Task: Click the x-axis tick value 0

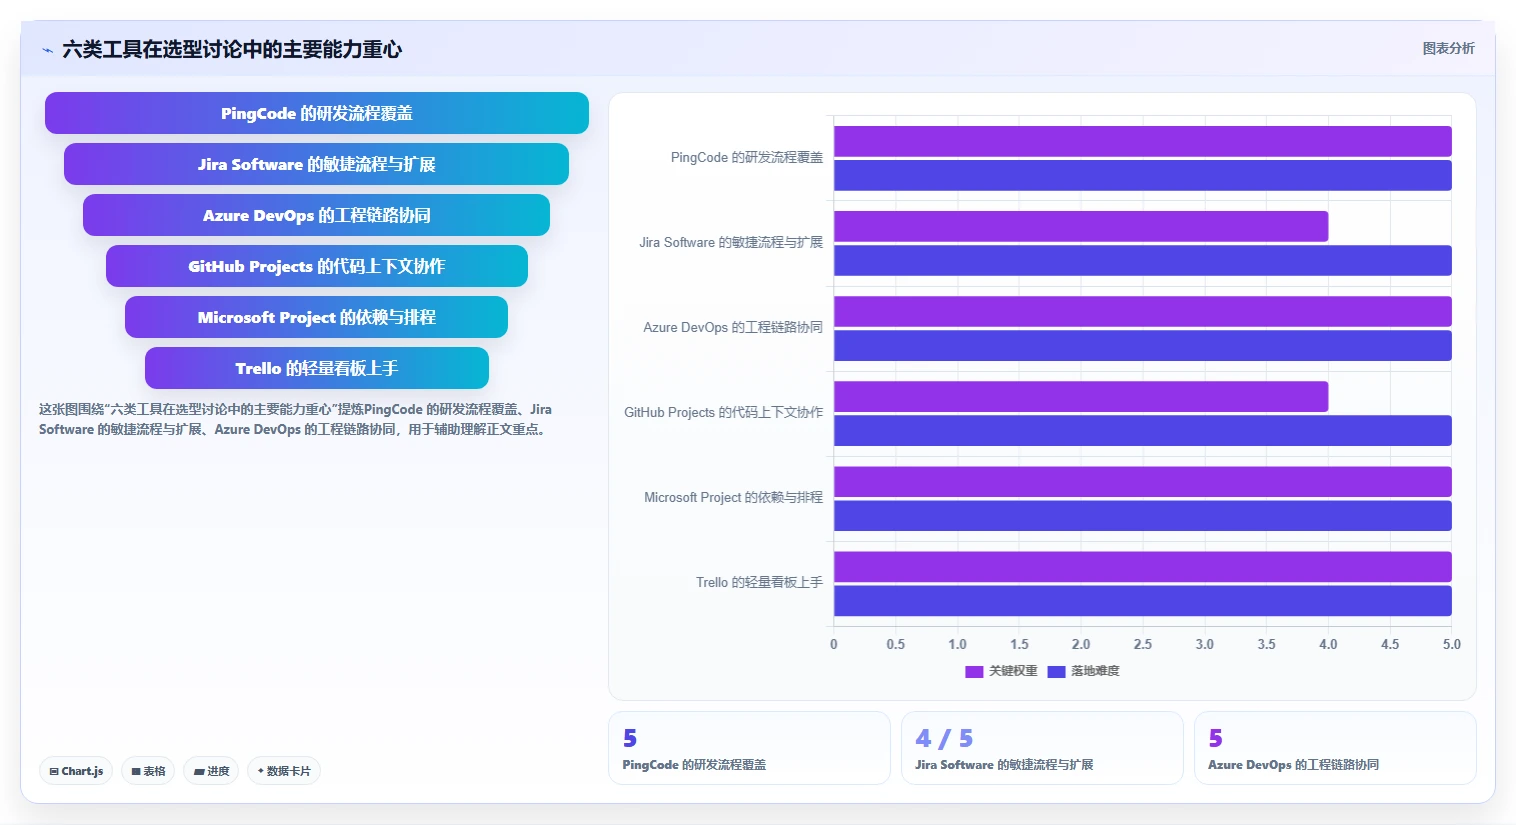Action: click(x=834, y=645)
